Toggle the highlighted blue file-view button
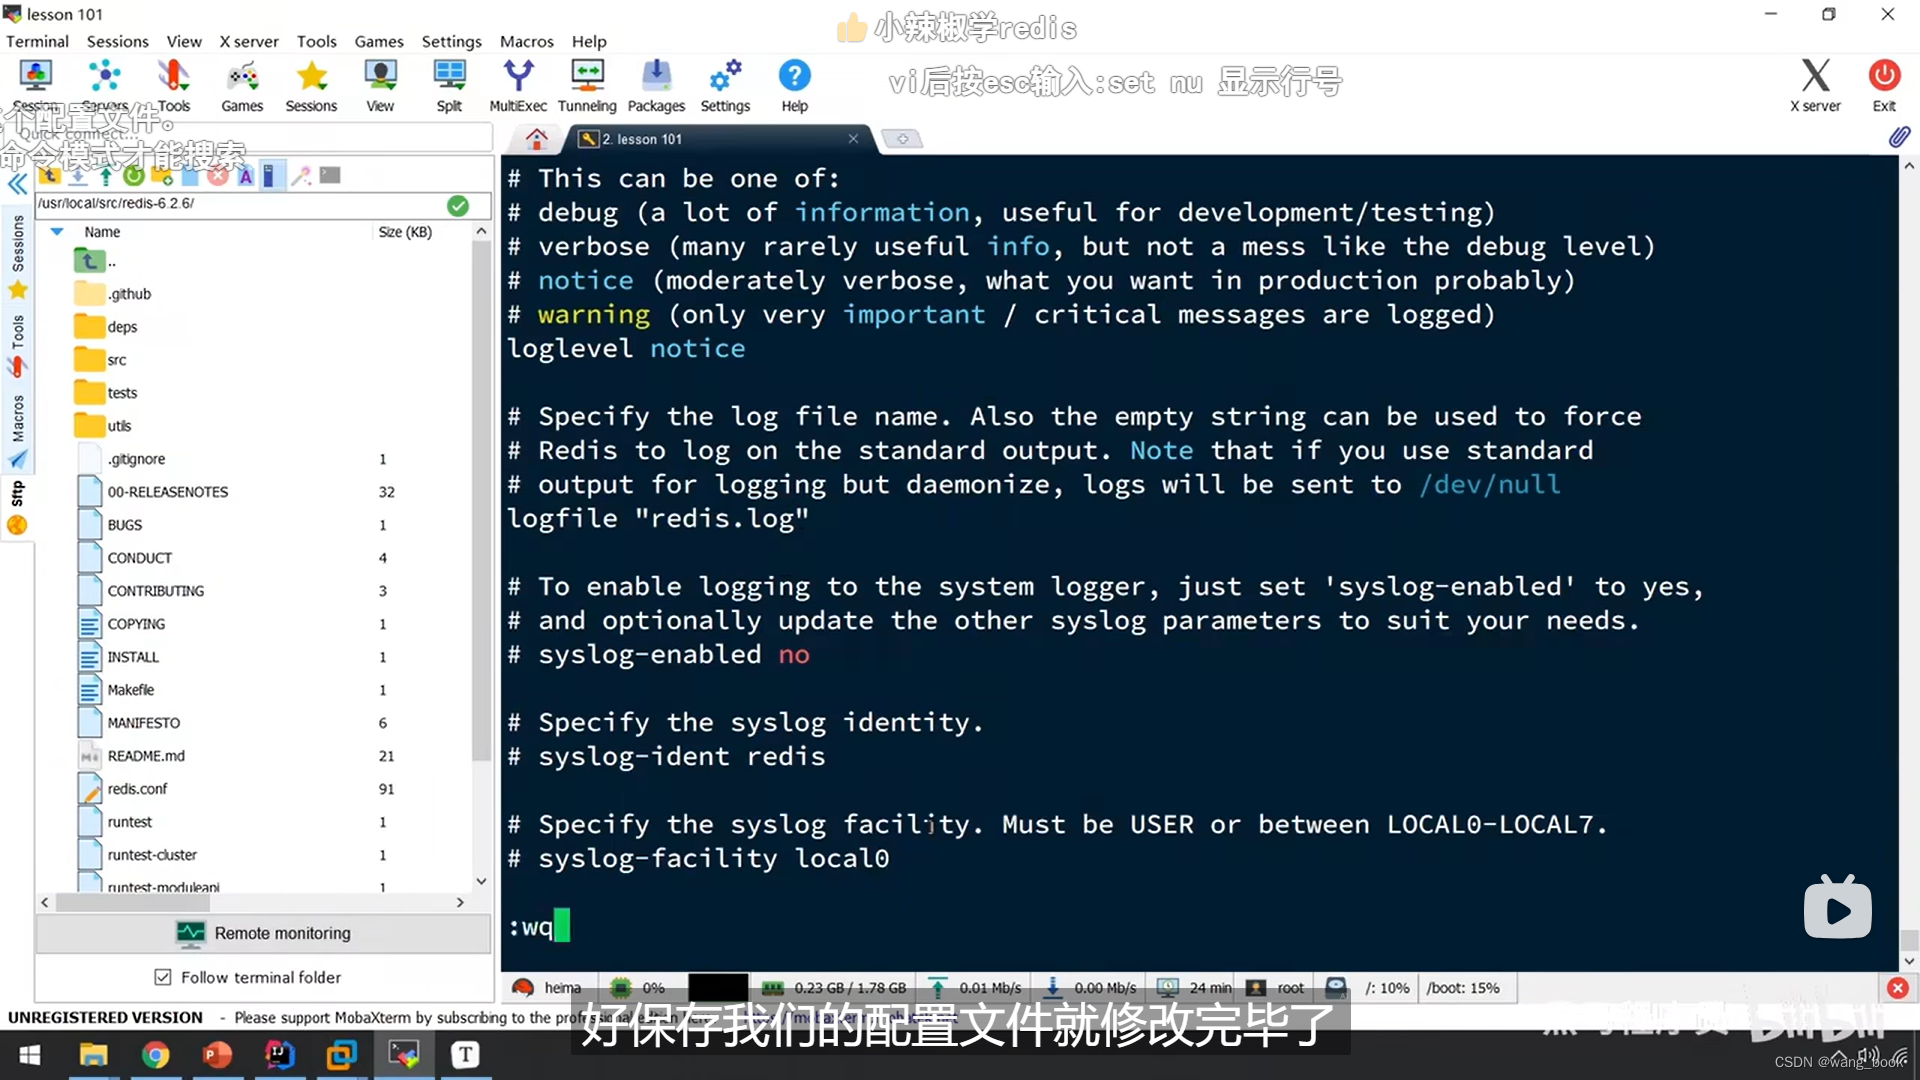1920x1080 pixels. pos(270,176)
